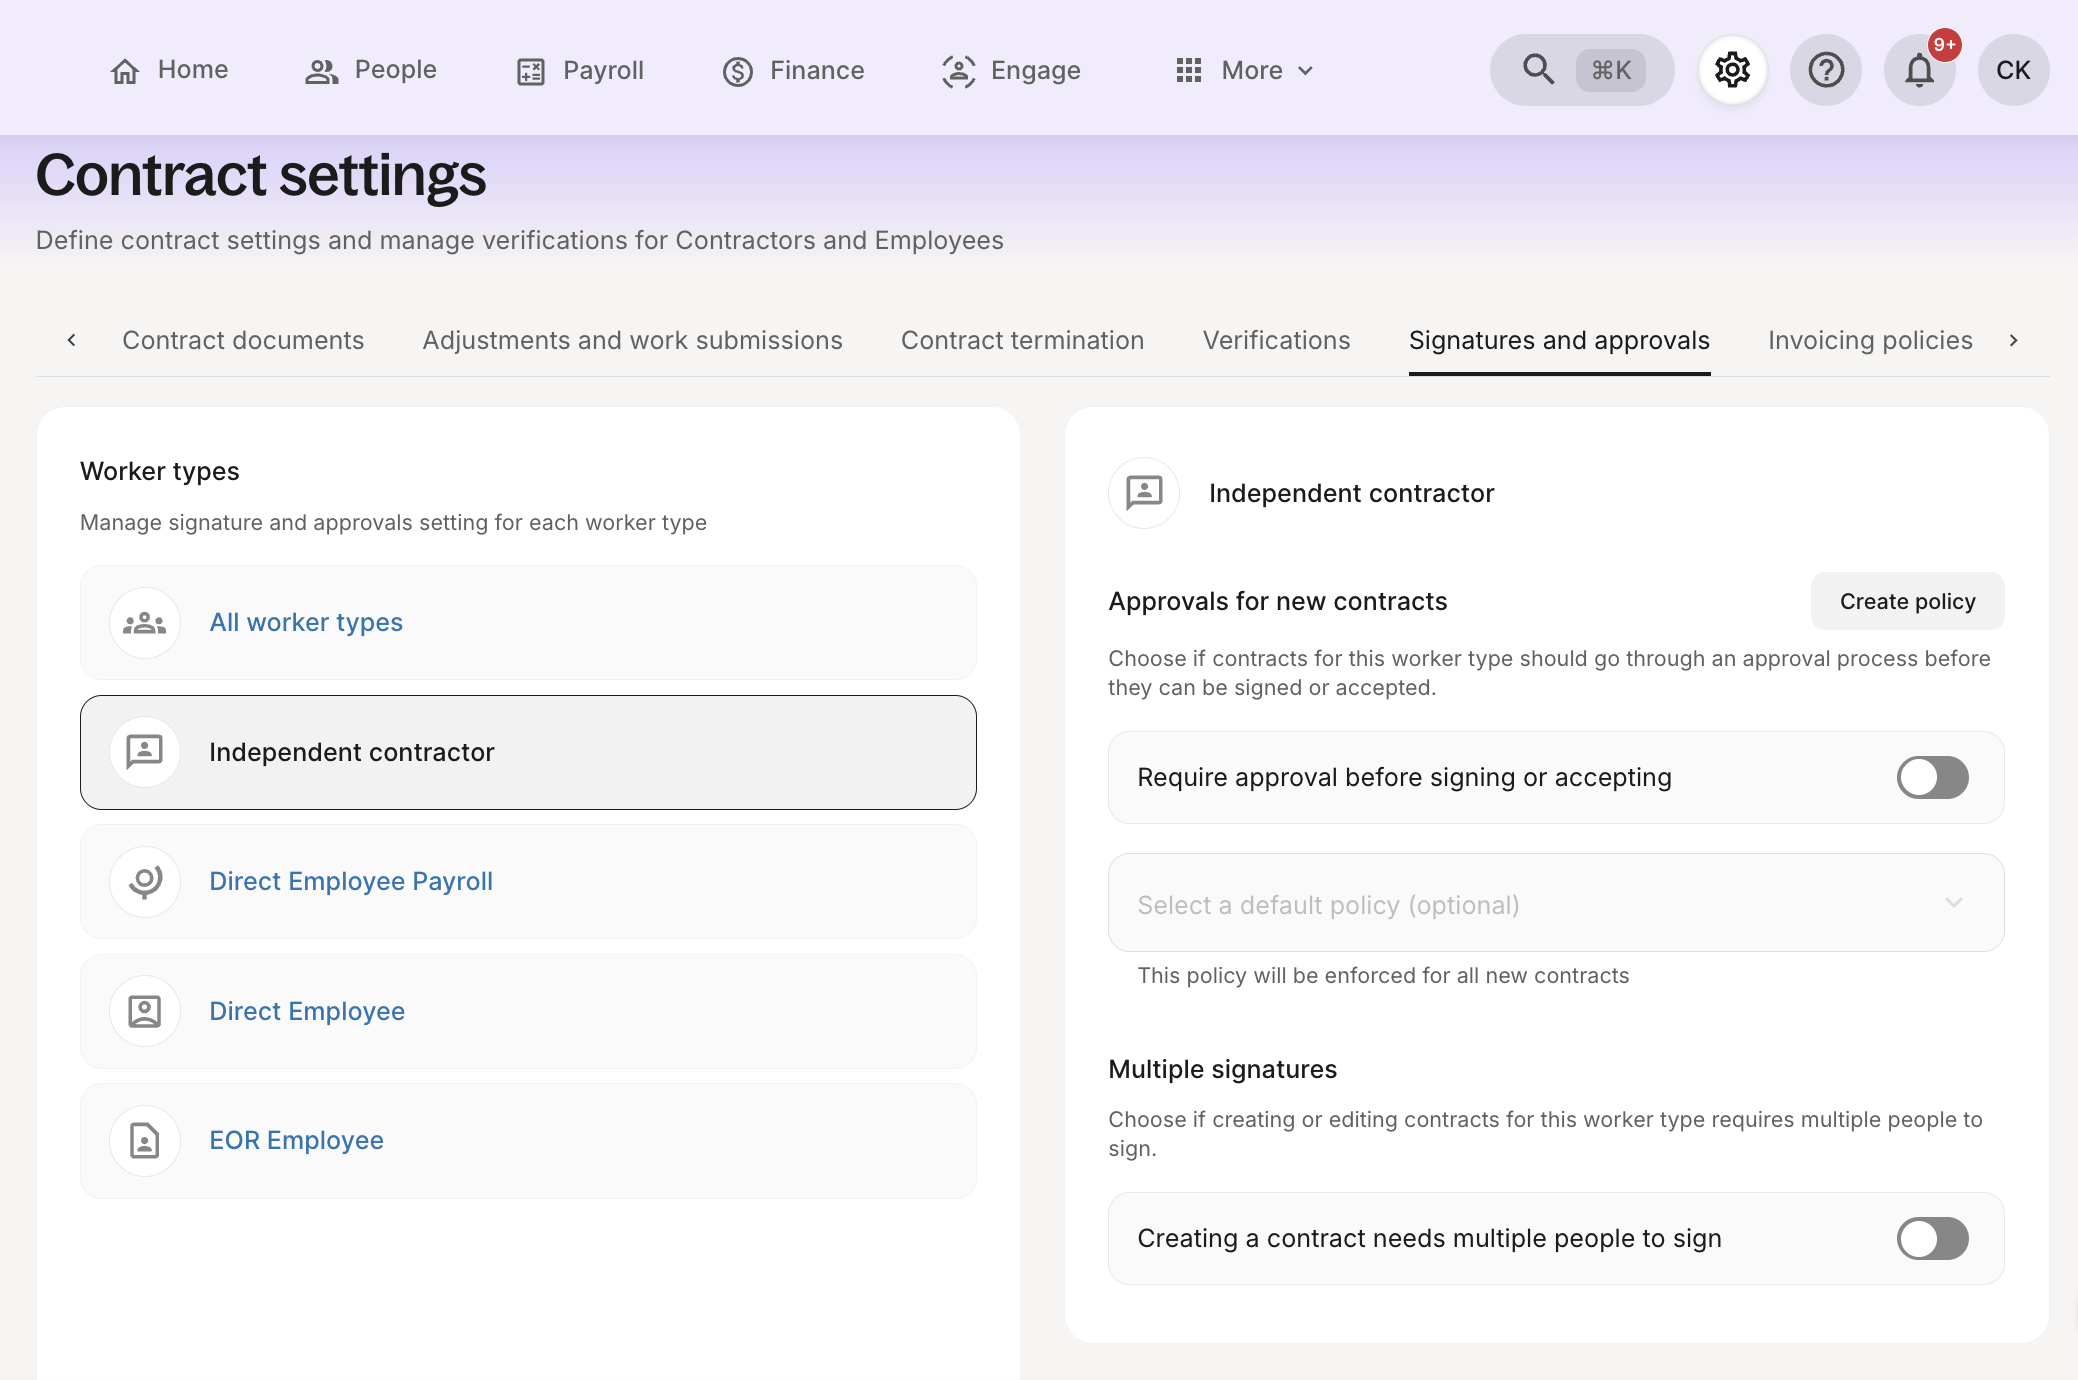Click the Payroll calculator icon

tap(530, 71)
